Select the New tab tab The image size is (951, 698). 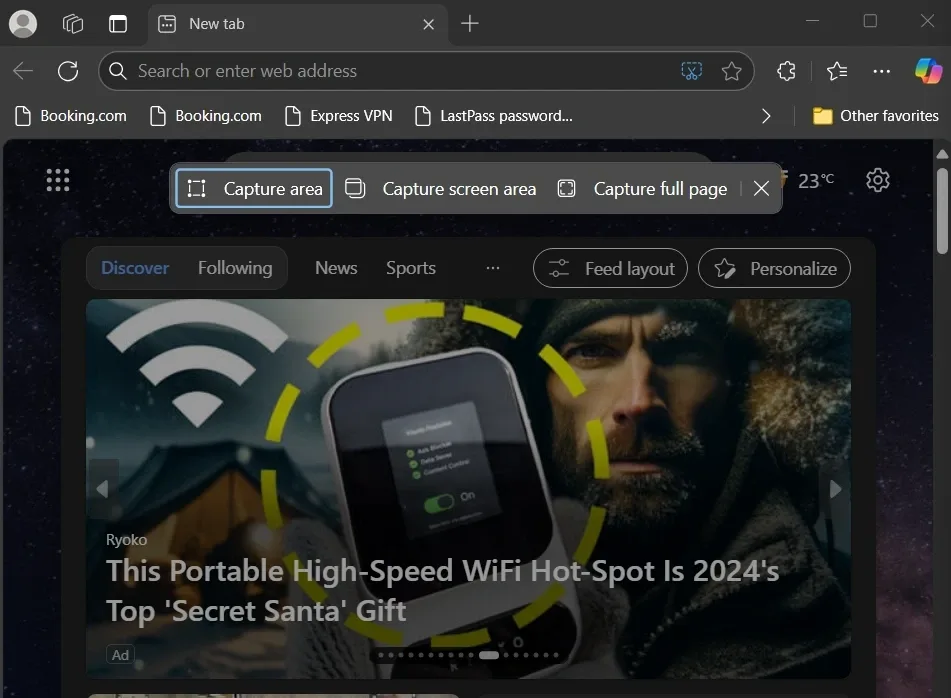tap(297, 24)
